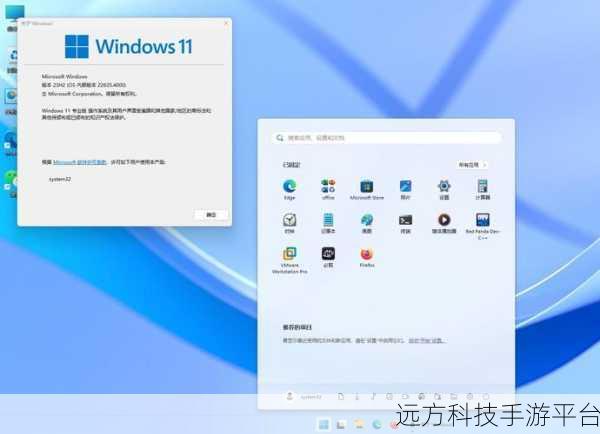Open Documents folder icon in Start footer

click(x=341, y=397)
